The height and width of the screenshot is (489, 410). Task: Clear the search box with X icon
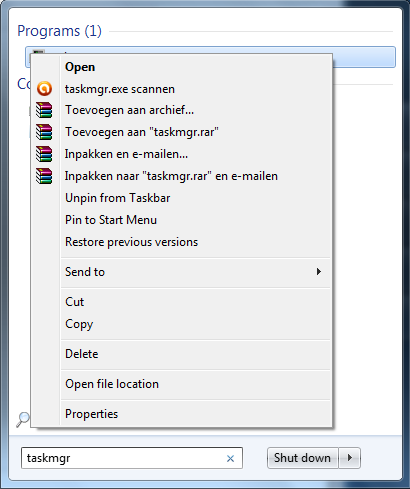point(230,459)
